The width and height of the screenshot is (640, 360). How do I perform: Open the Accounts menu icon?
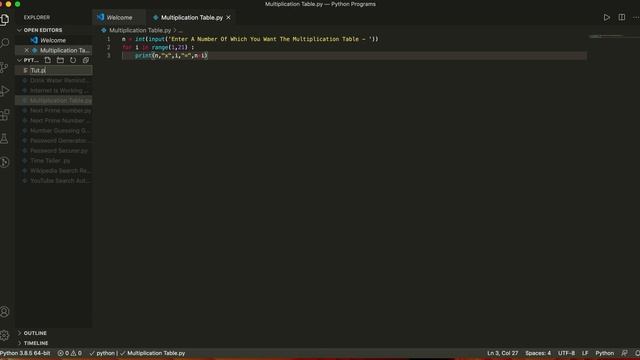tap(4, 312)
